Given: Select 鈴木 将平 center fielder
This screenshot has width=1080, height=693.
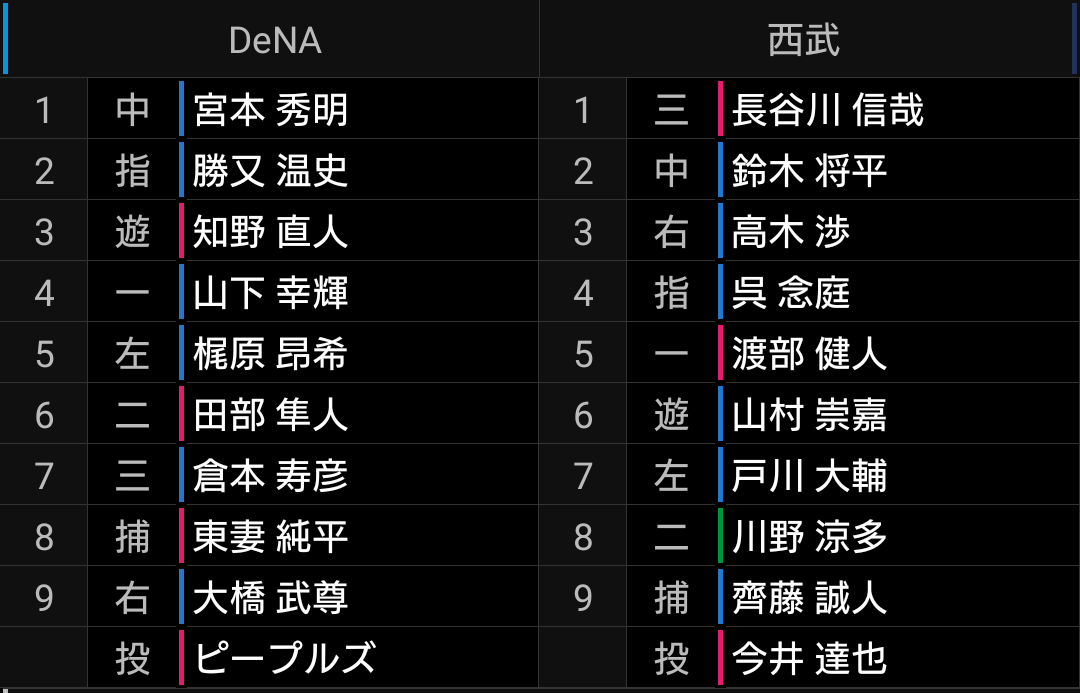Looking at the screenshot, I should point(809,170).
